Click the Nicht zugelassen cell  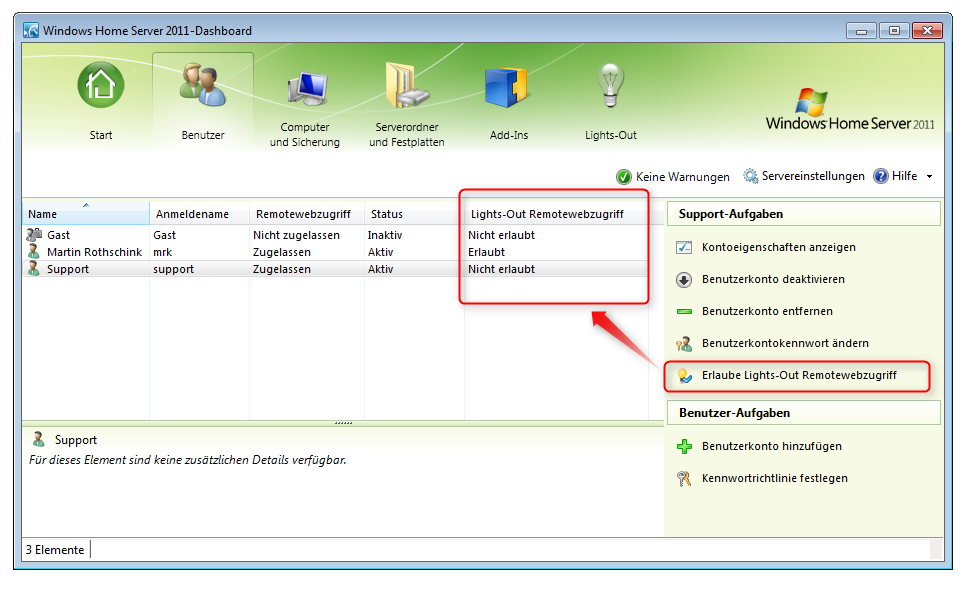click(296, 235)
